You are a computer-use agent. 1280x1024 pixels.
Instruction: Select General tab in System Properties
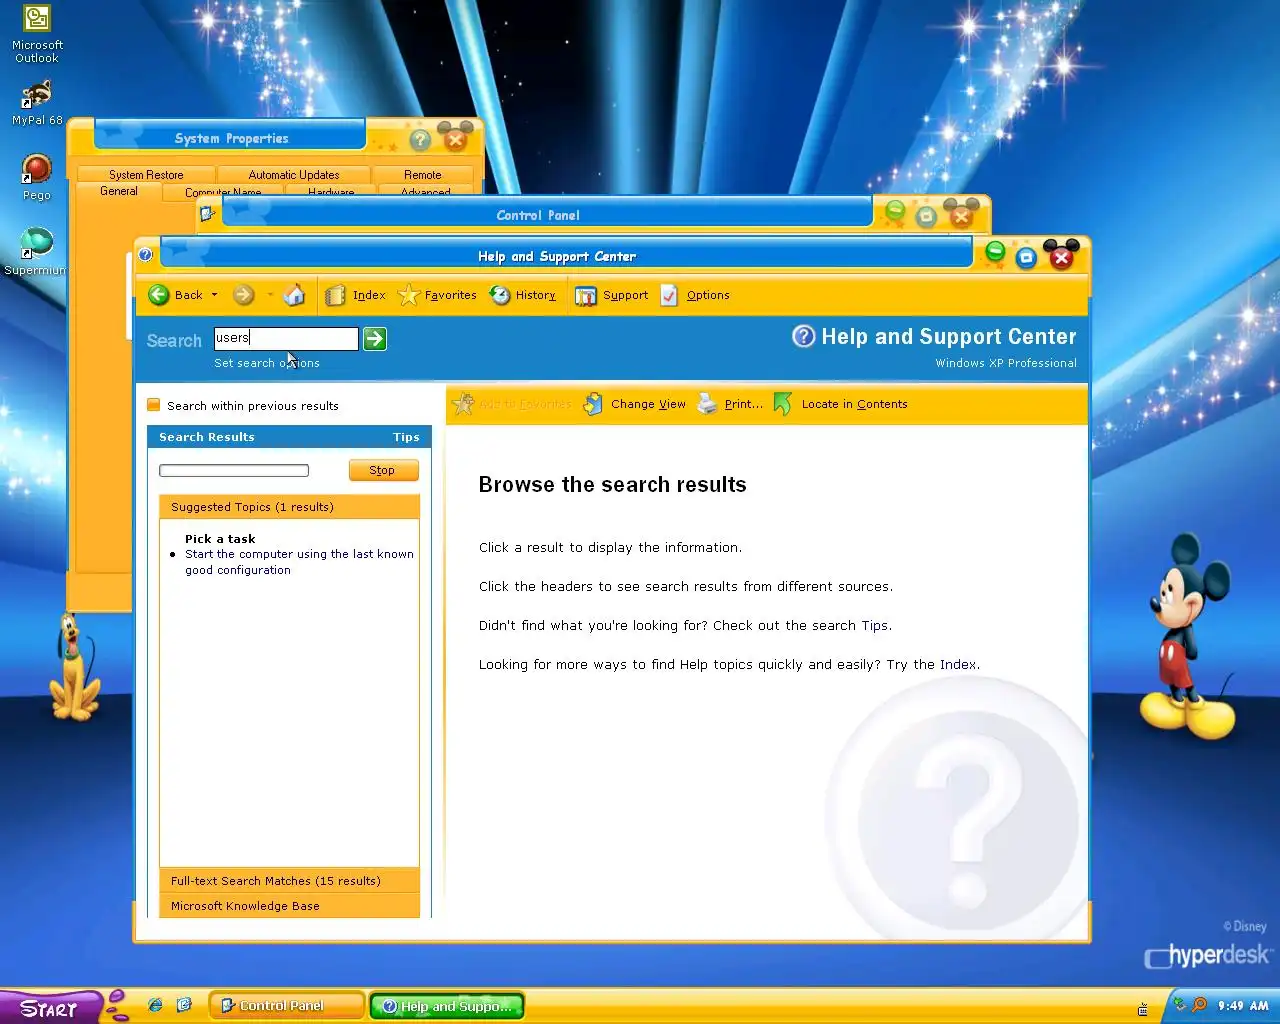click(119, 191)
